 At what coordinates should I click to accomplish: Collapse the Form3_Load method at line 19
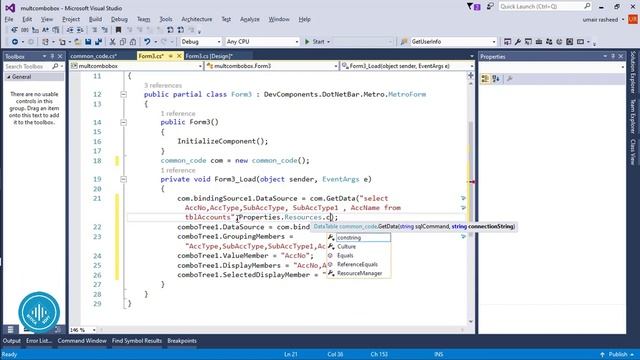click(x=123, y=179)
